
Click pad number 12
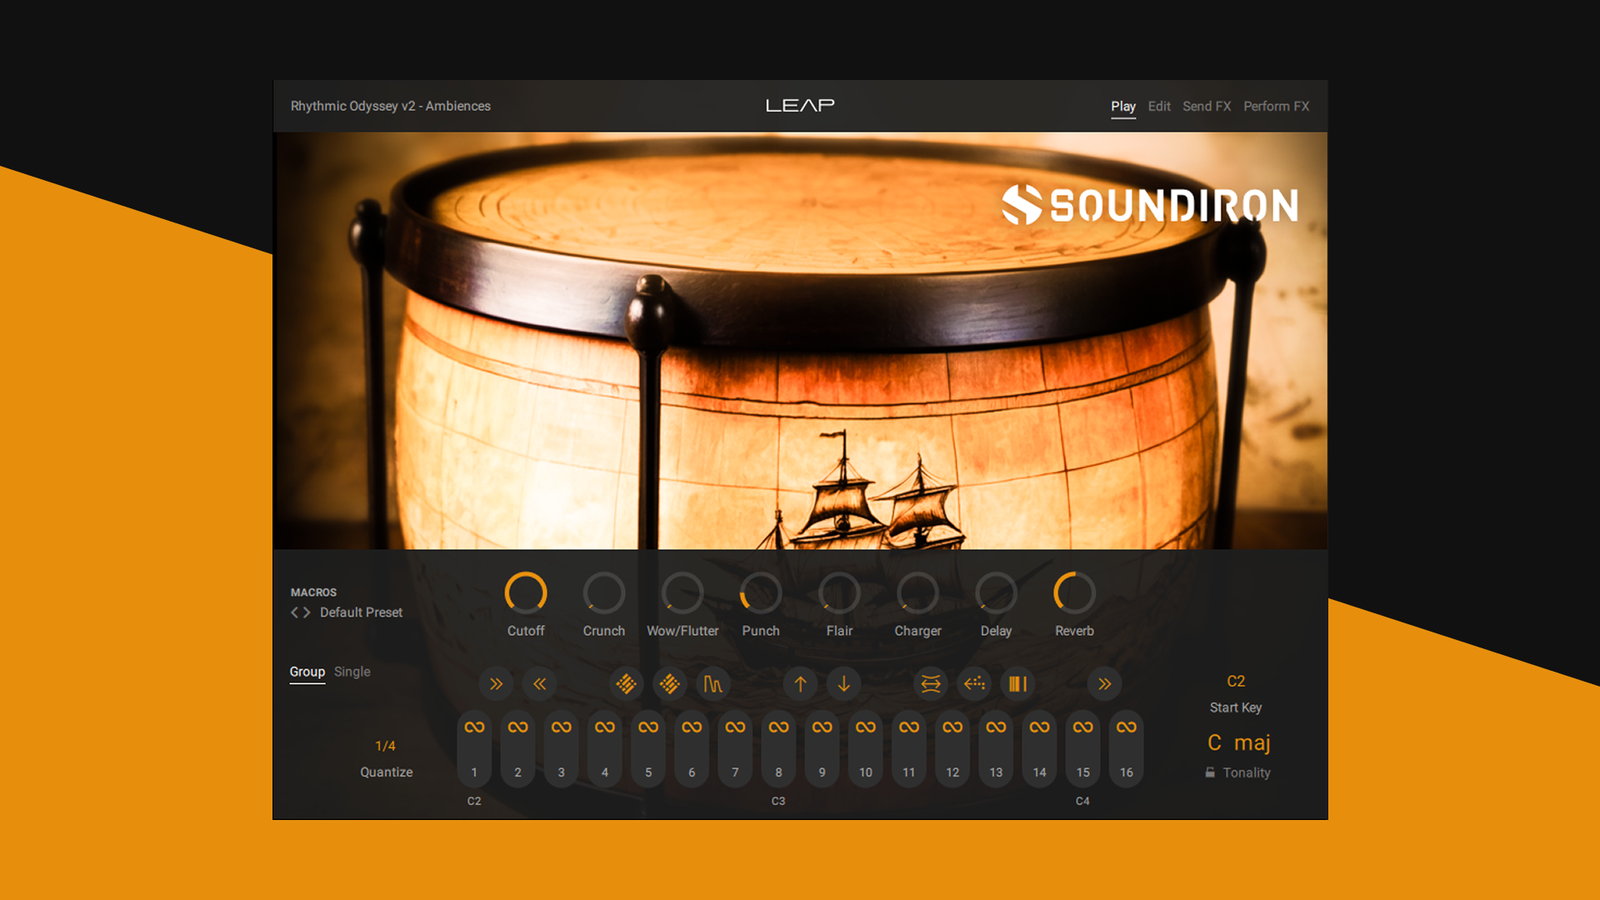click(953, 750)
